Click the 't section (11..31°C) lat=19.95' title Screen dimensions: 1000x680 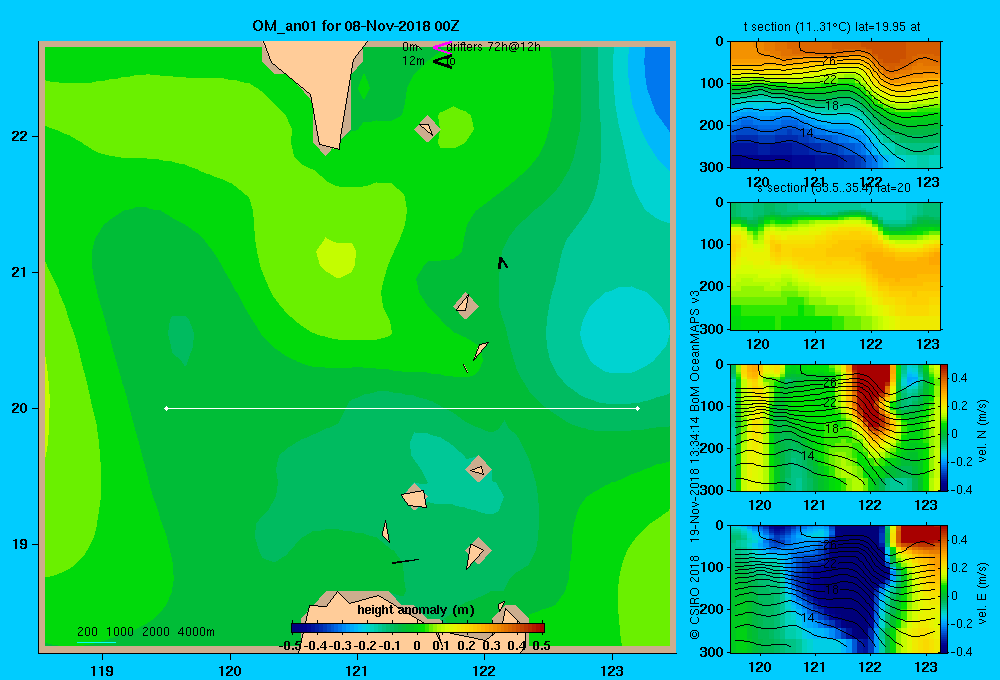[832, 27]
